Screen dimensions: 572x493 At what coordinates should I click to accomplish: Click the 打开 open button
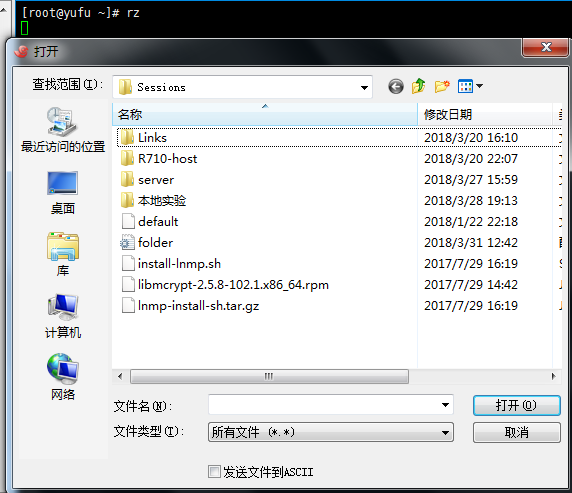[x=517, y=405]
